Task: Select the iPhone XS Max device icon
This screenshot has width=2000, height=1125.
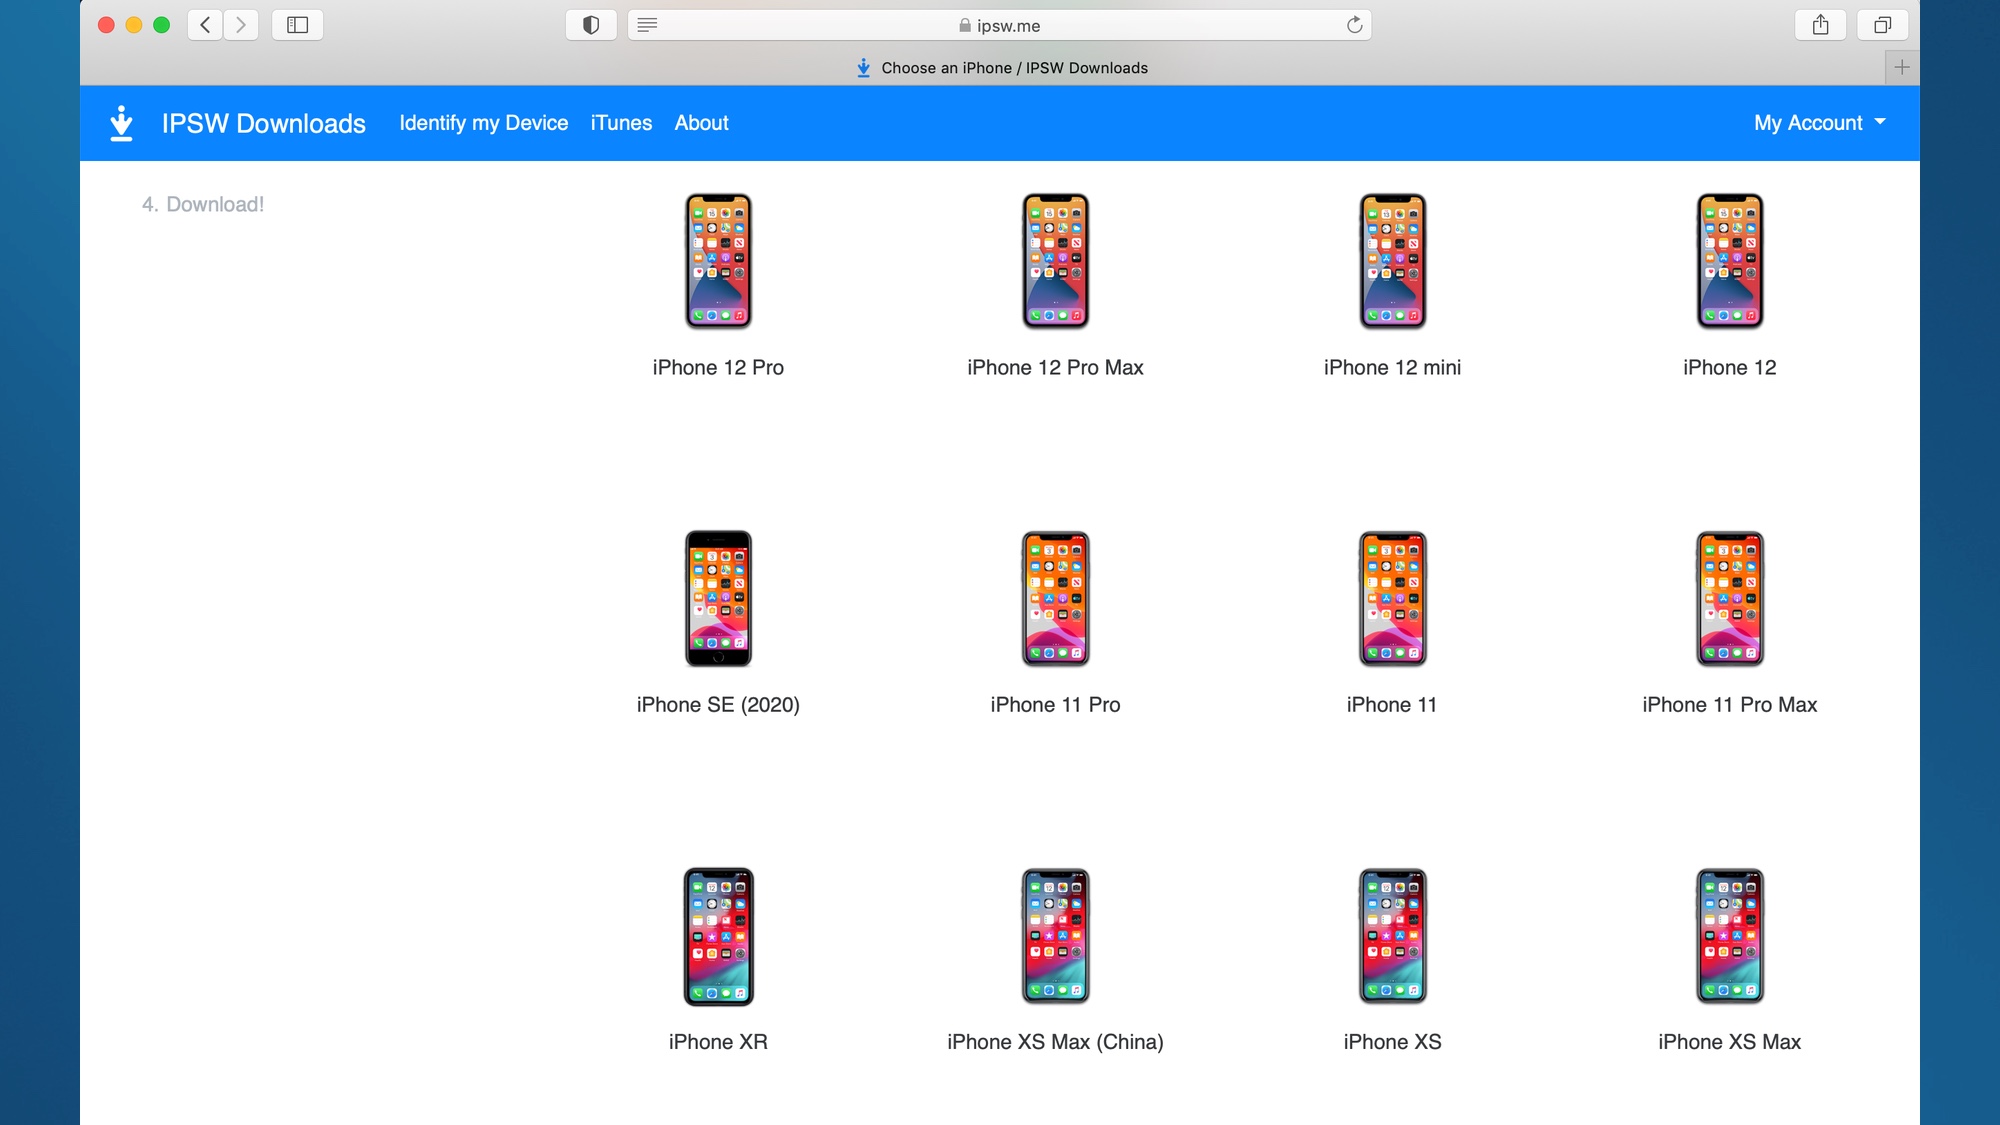Action: (1729, 935)
